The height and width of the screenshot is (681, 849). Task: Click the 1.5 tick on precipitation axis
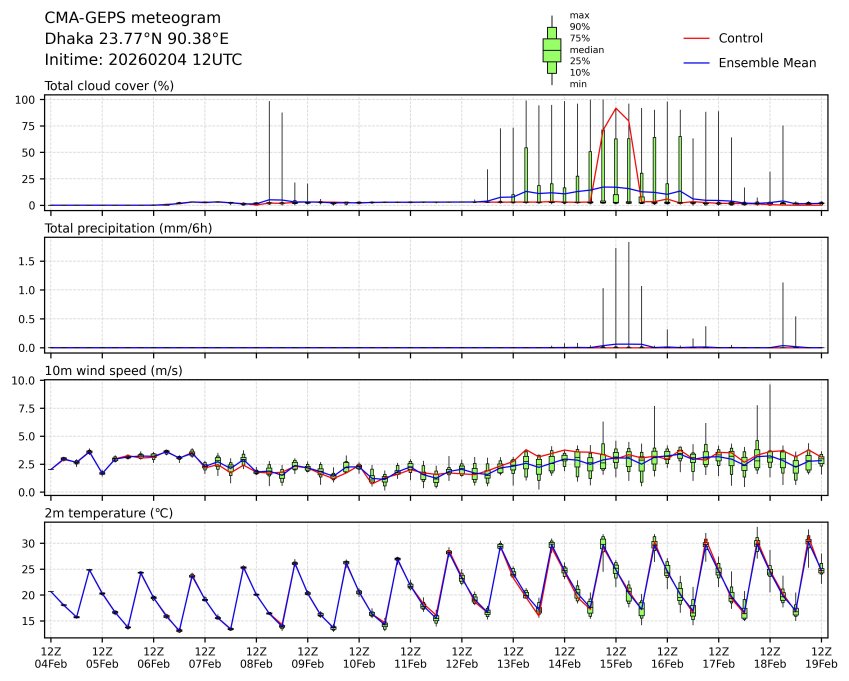pyautogui.click(x=30, y=261)
